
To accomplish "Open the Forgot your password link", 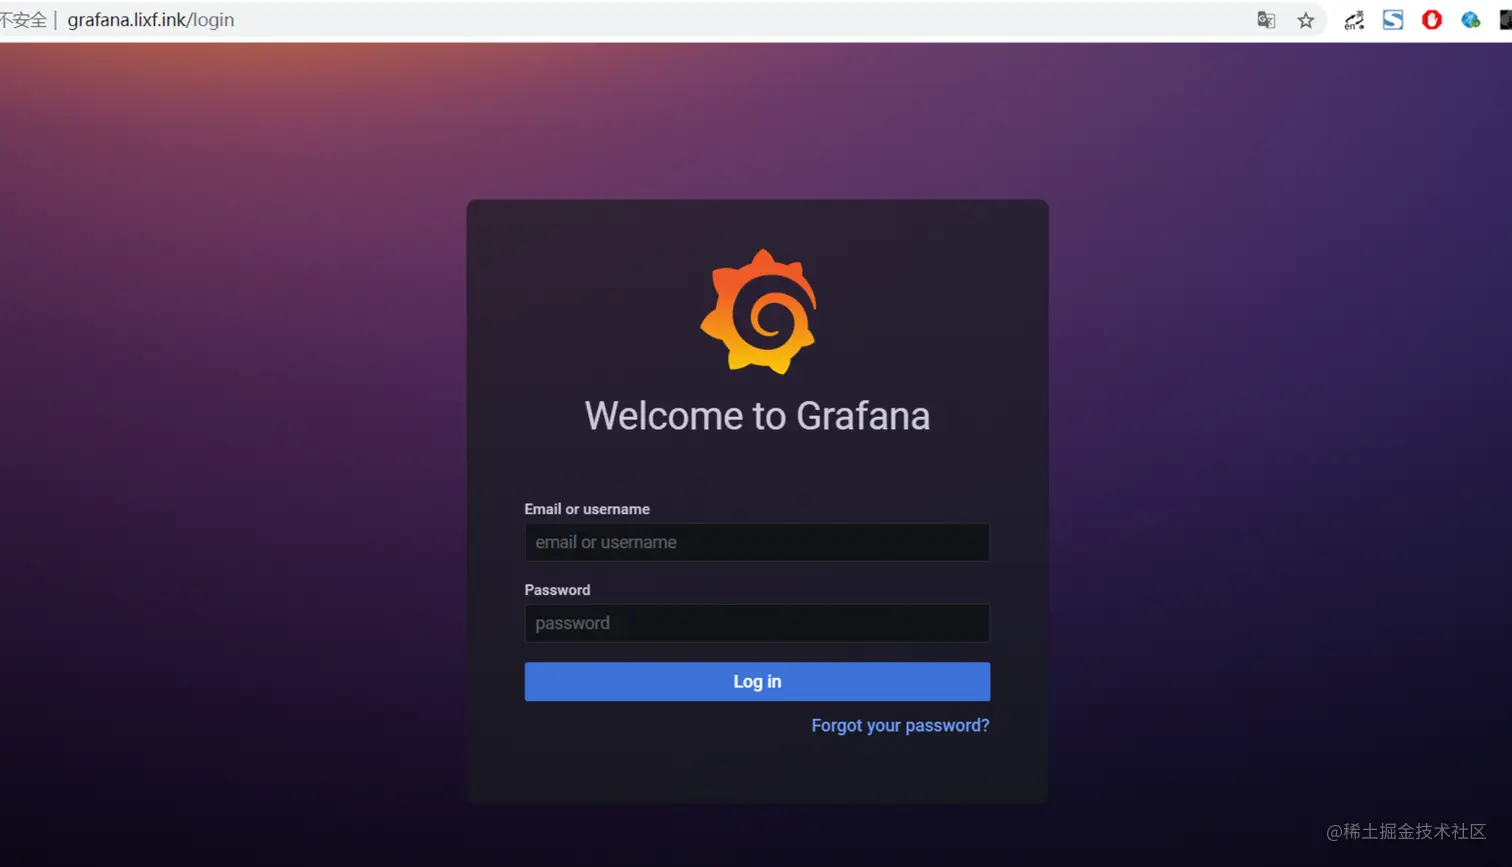I will coord(900,725).
